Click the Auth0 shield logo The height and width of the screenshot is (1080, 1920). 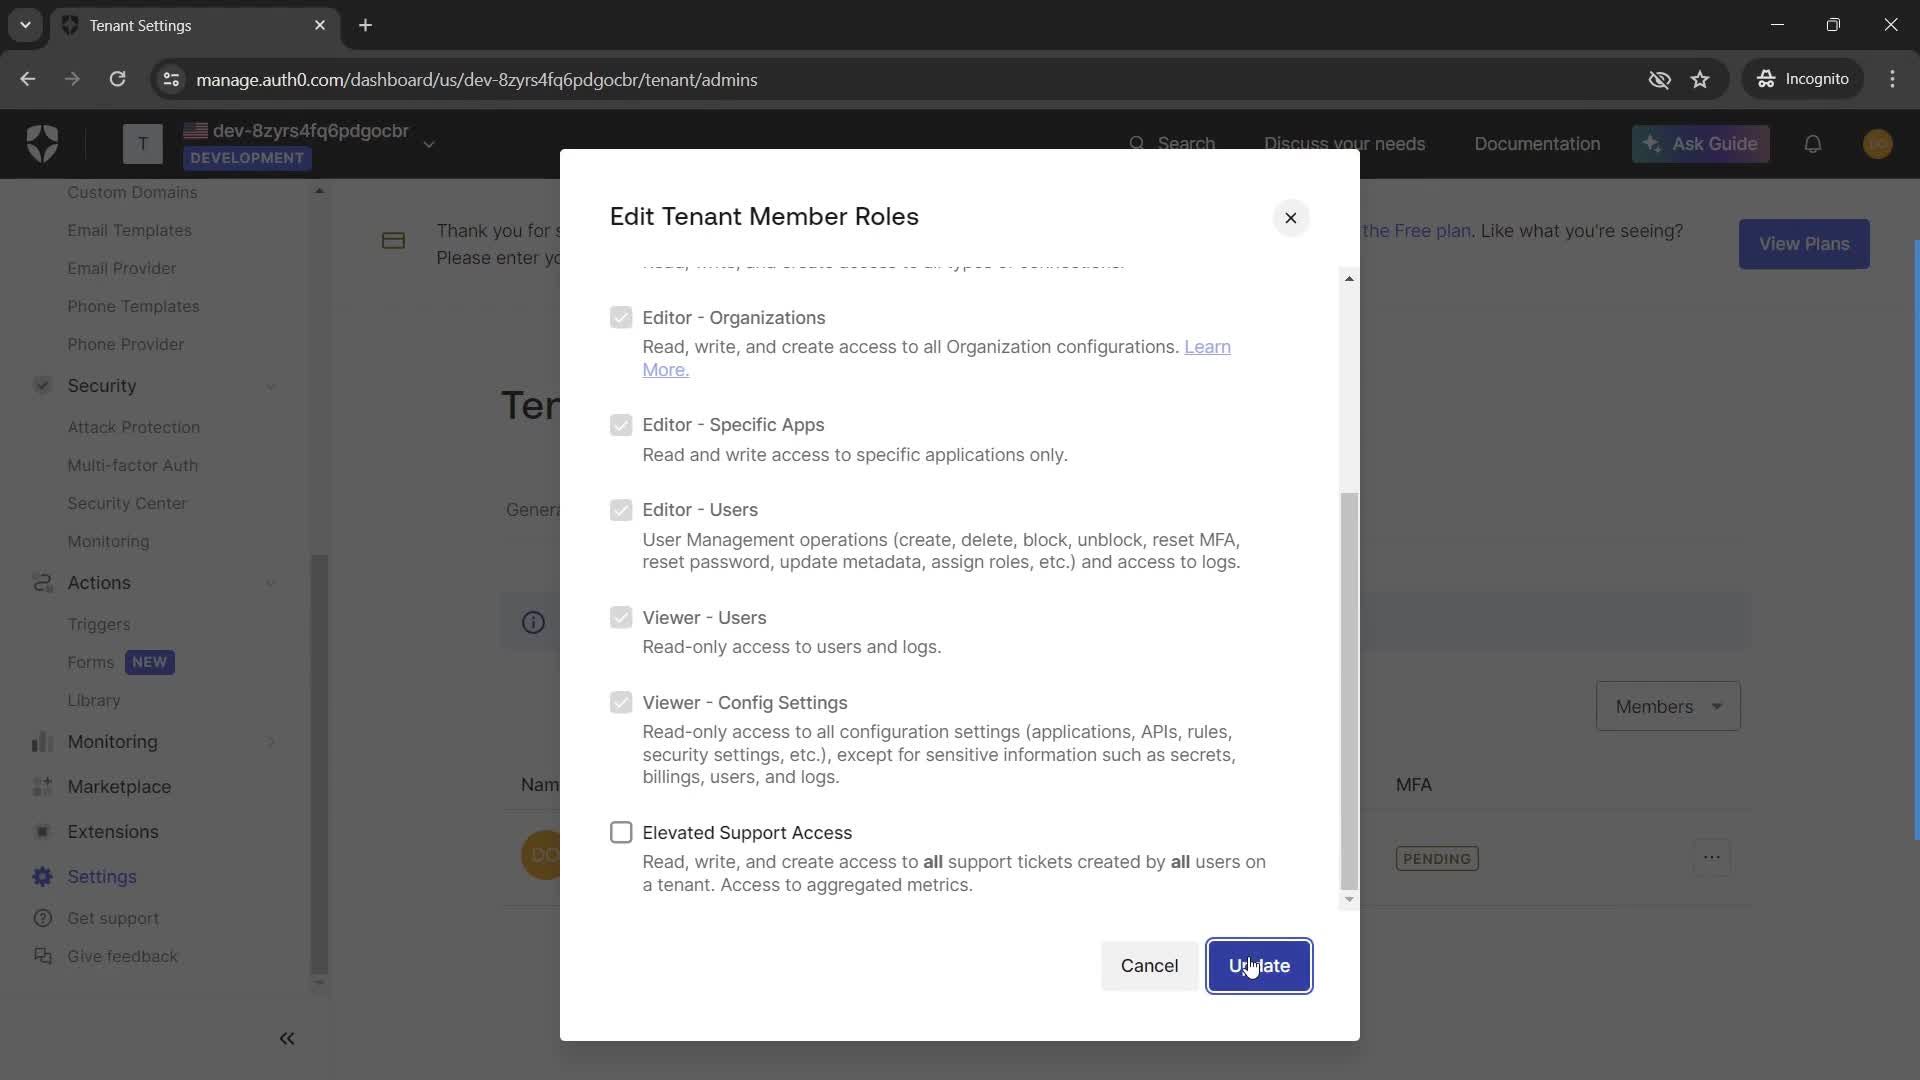tap(42, 144)
